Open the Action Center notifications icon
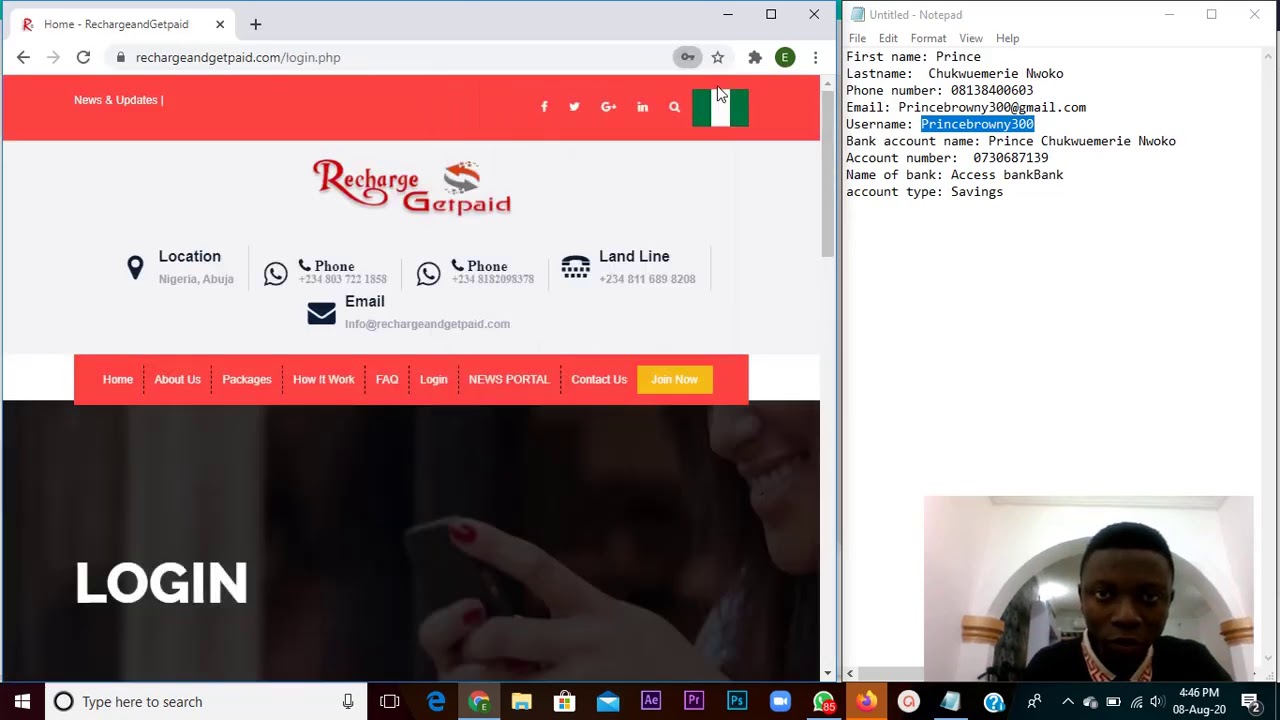Image resolution: width=1280 pixels, height=720 pixels. click(1250, 701)
